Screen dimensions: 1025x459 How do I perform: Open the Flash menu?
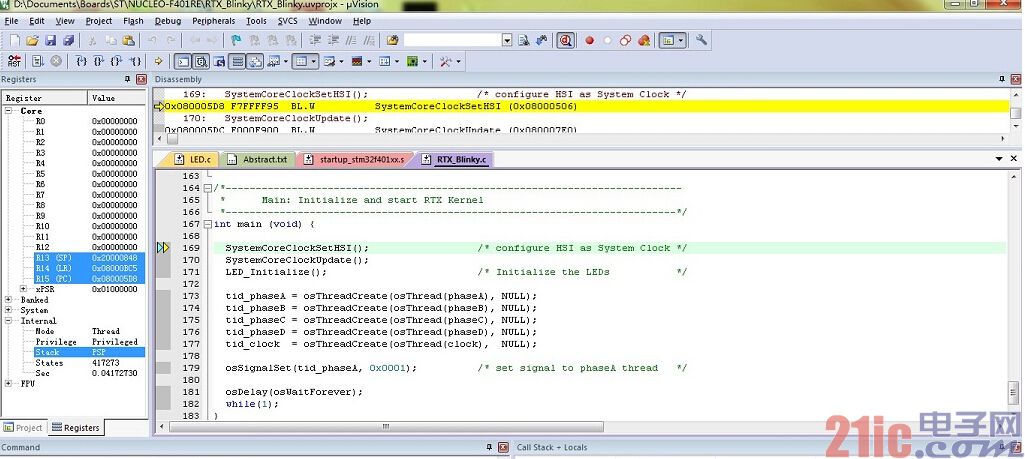pos(133,21)
